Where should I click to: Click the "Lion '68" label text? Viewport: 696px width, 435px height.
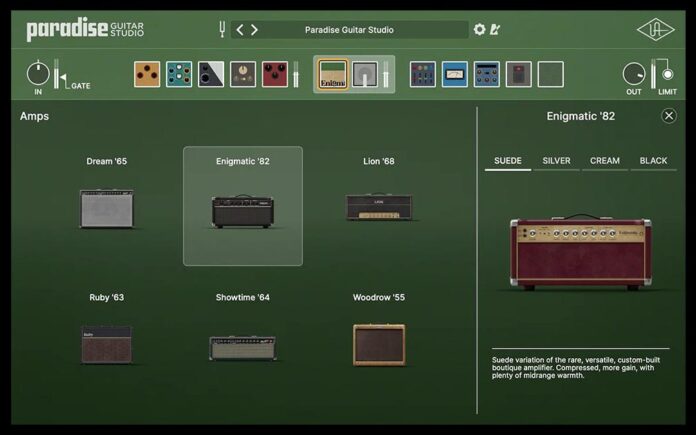(379, 161)
